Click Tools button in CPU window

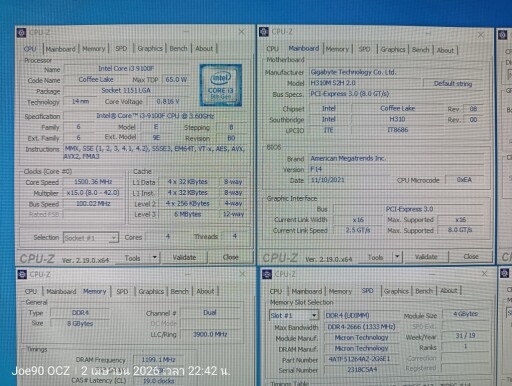(133, 258)
